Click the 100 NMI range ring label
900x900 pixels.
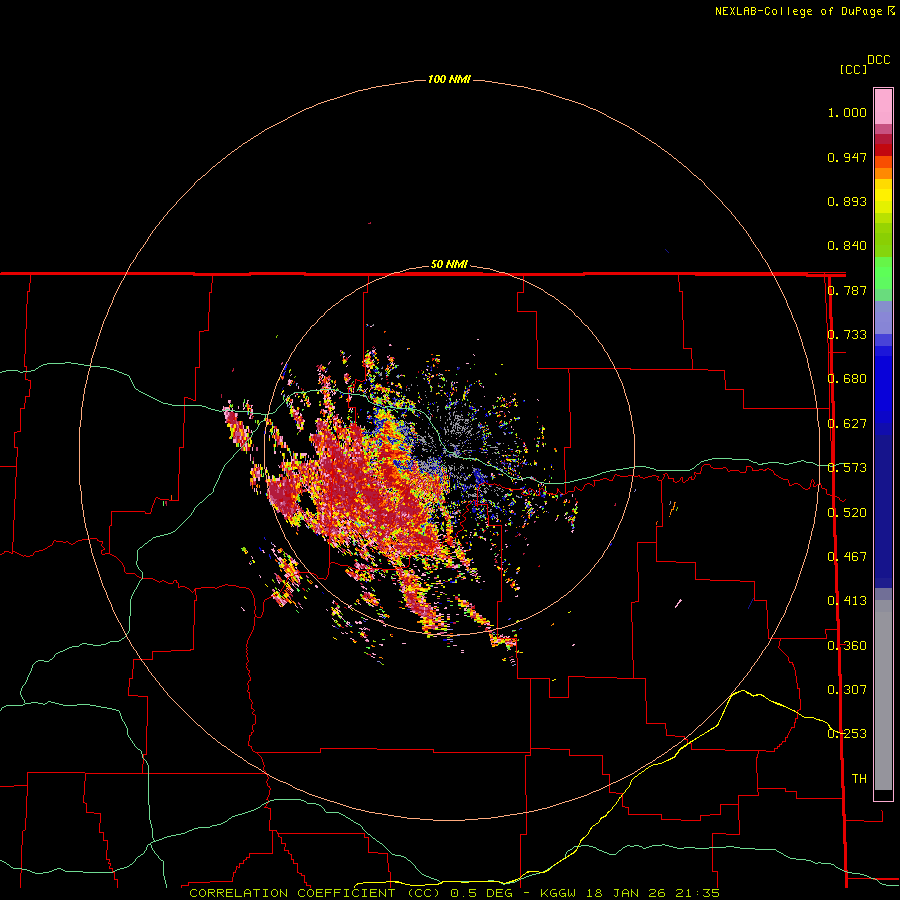click(x=449, y=79)
